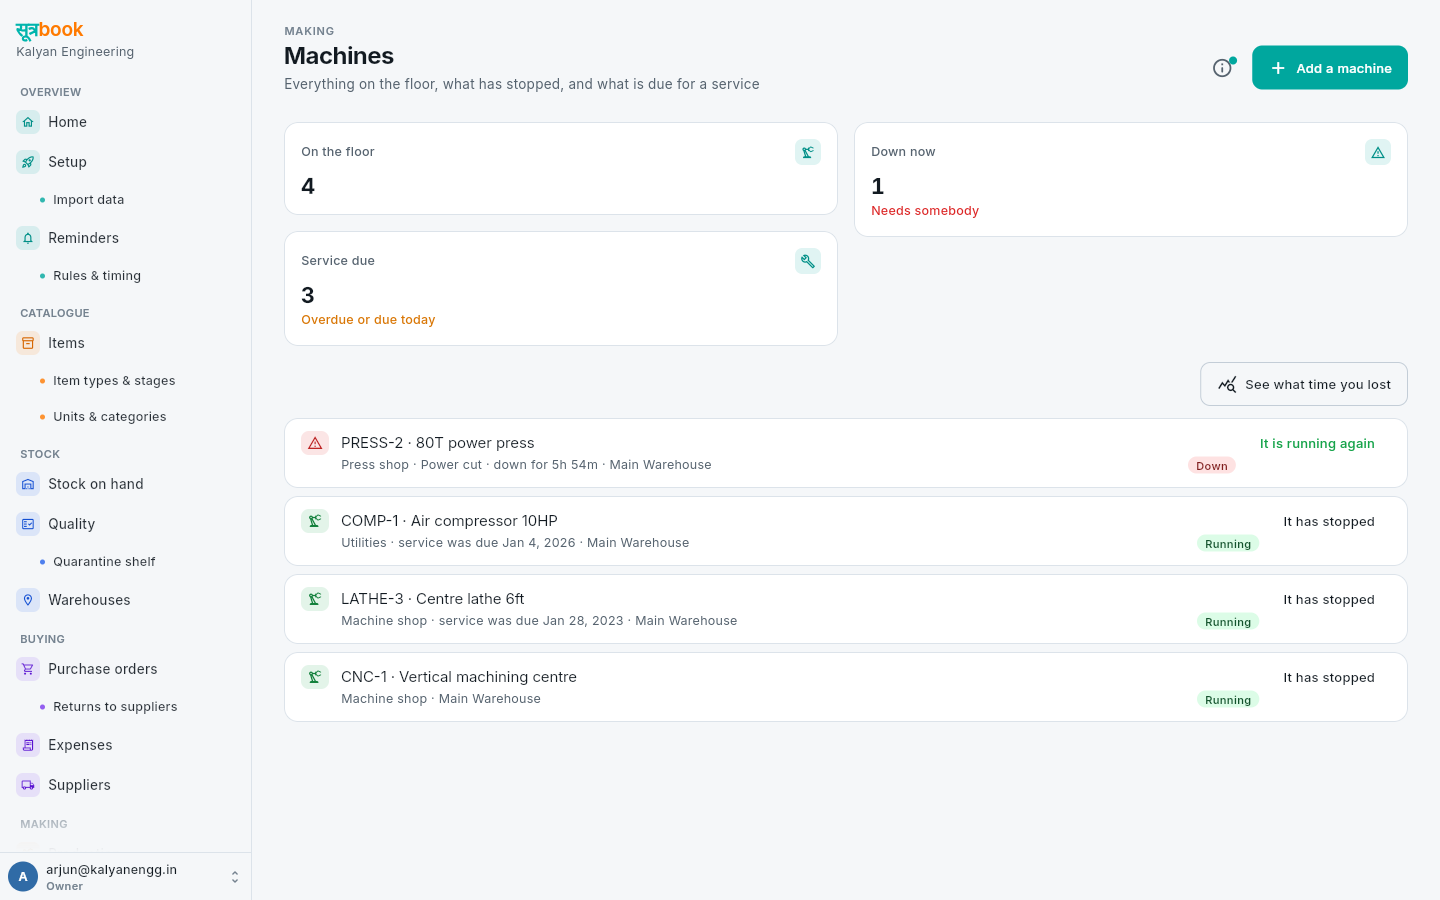This screenshot has height=900, width=1440.
Task: Click the Running badge on LATHE-3
Action: pyautogui.click(x=1228, y=622)
